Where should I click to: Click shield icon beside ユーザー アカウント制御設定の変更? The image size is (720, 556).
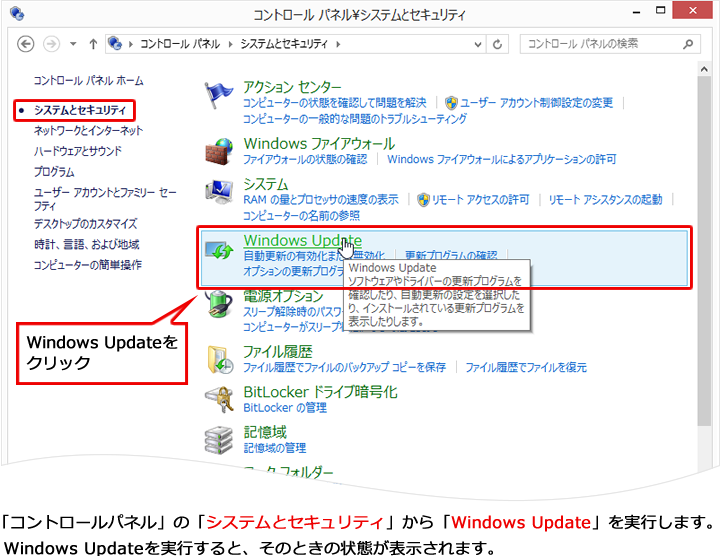451,103
